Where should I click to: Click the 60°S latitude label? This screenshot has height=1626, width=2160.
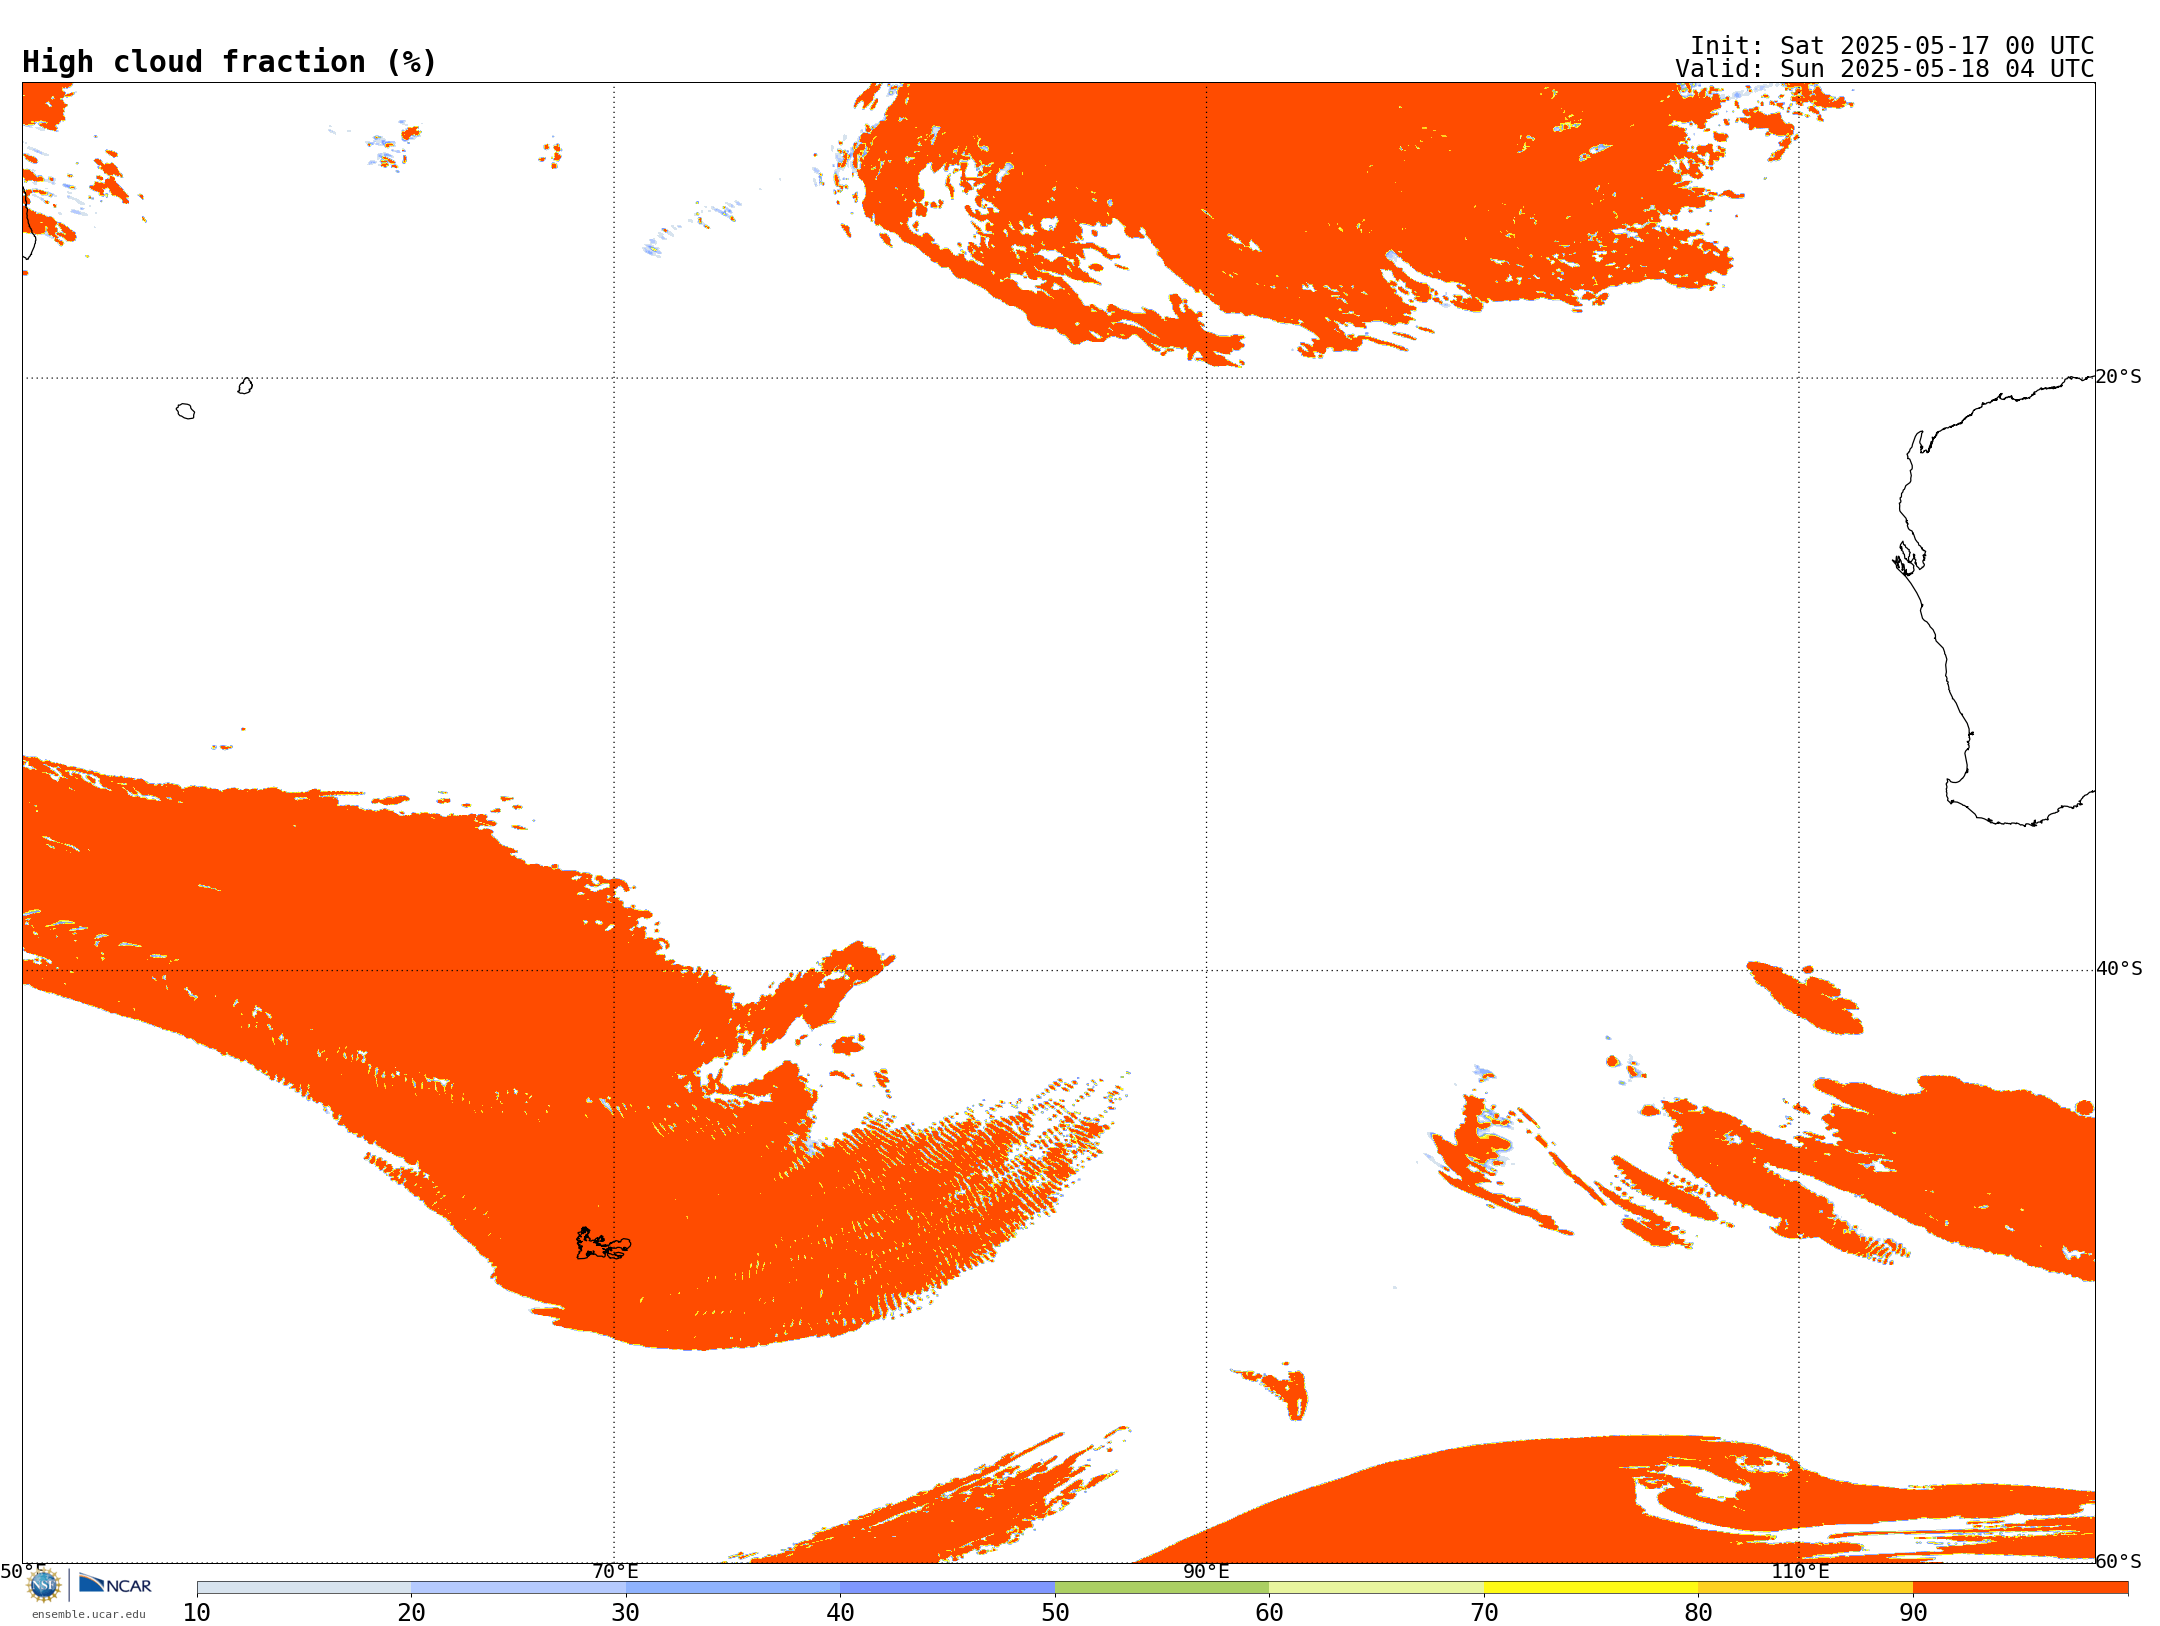point(2119,1561)
